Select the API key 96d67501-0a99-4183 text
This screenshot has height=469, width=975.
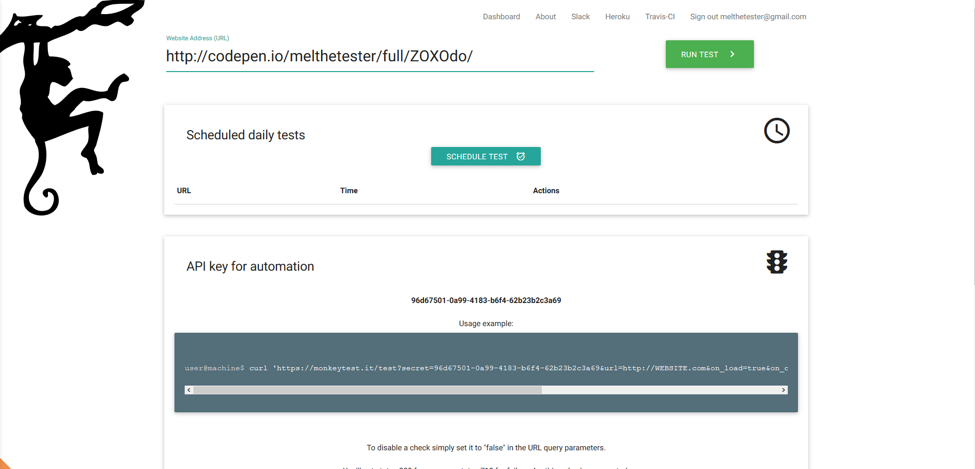tap(486, 300)
